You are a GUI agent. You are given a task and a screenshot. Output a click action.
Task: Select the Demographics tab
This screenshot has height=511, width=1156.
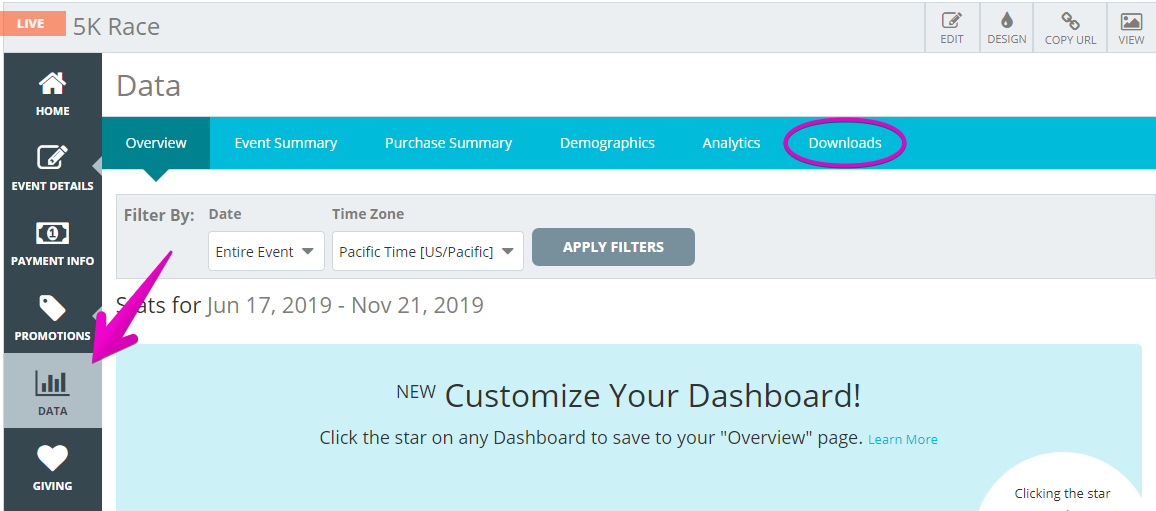(x=607, y=143)
